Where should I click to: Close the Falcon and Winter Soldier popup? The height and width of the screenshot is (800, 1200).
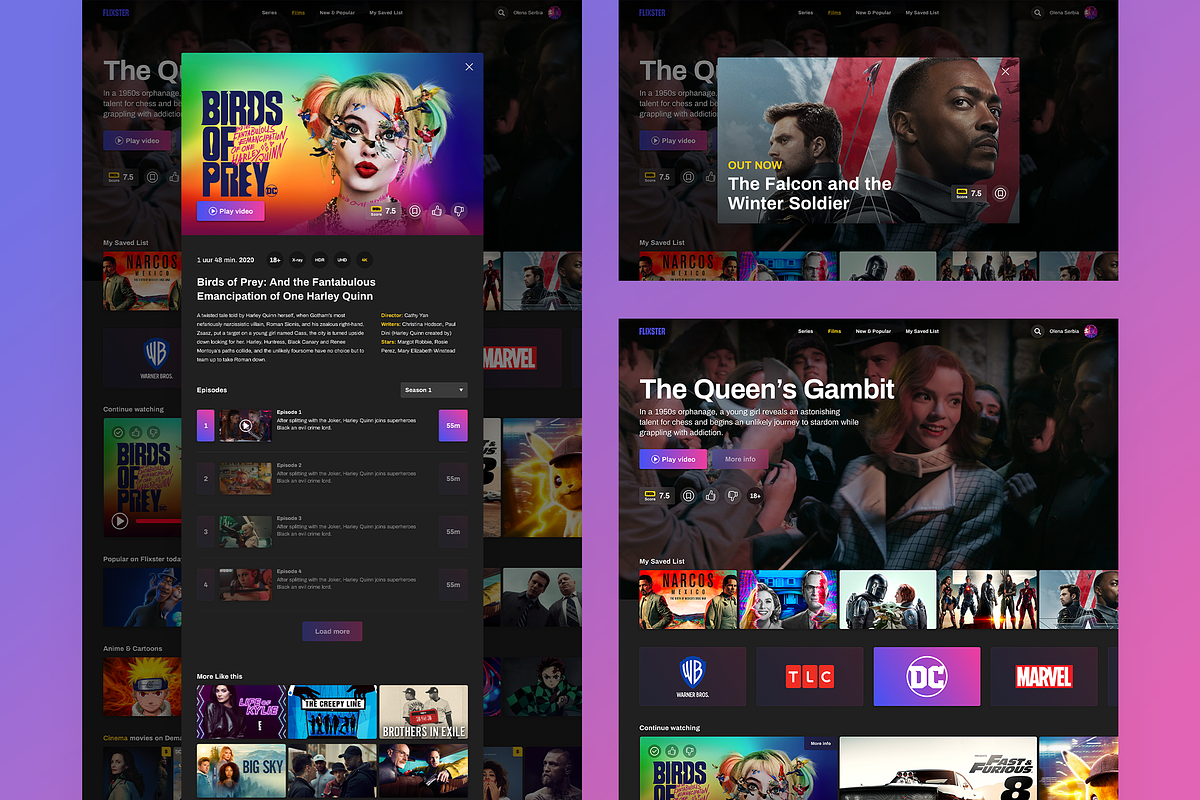click(x=1006, y=71)
